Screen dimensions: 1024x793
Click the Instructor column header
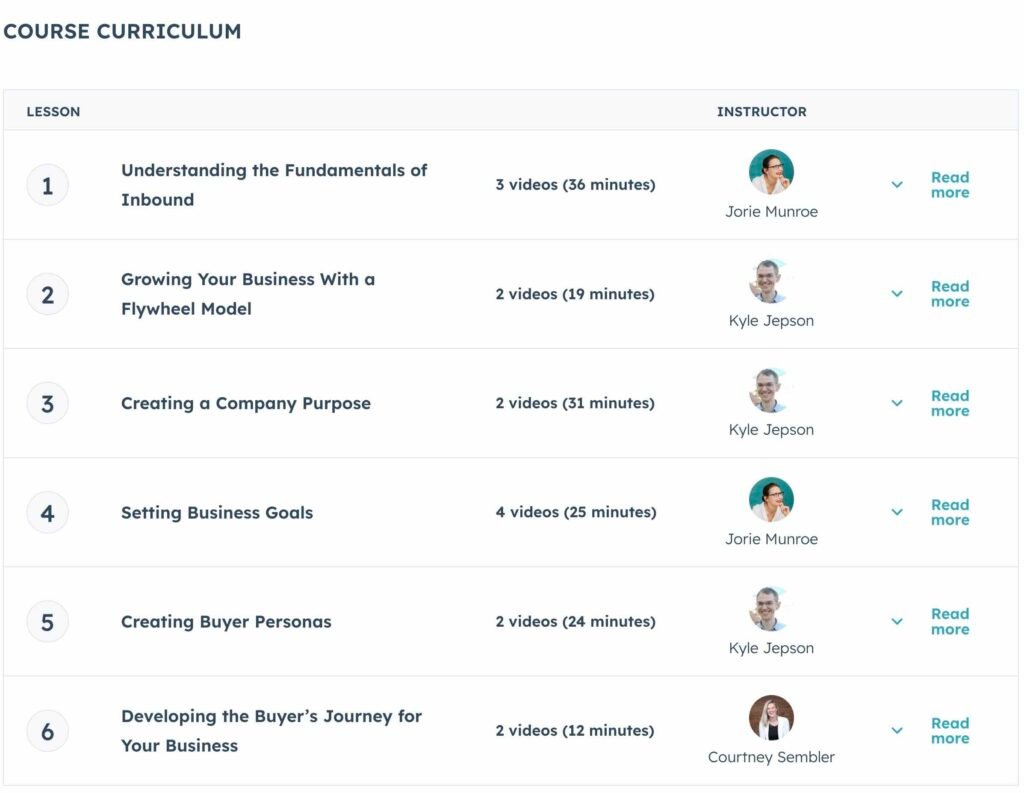(761, 112)
